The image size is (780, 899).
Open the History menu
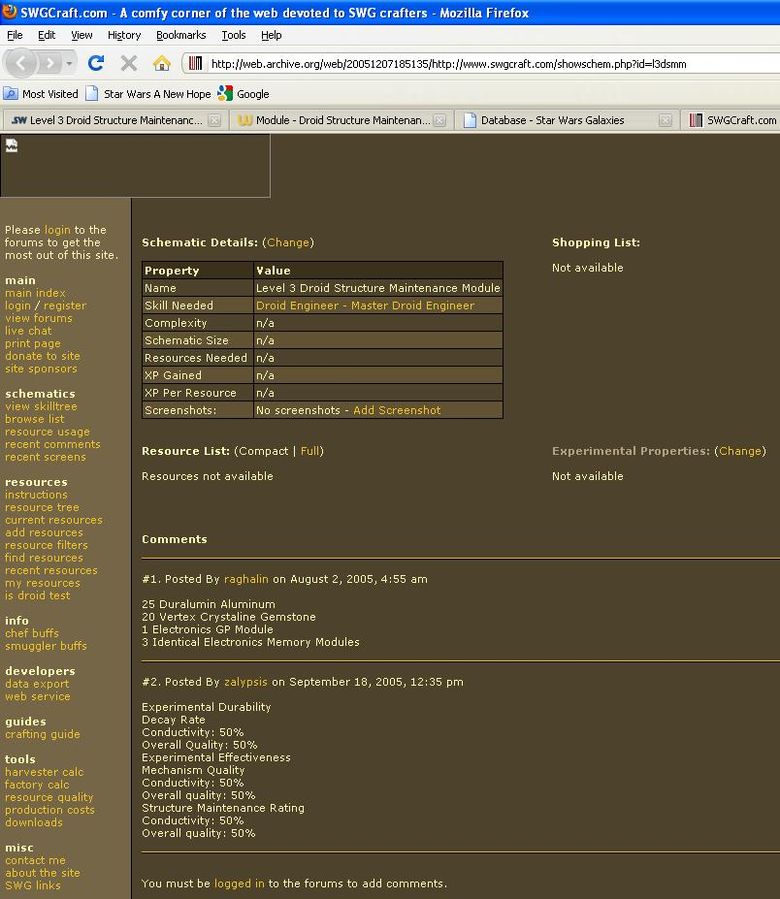click(x=124, y=35)
